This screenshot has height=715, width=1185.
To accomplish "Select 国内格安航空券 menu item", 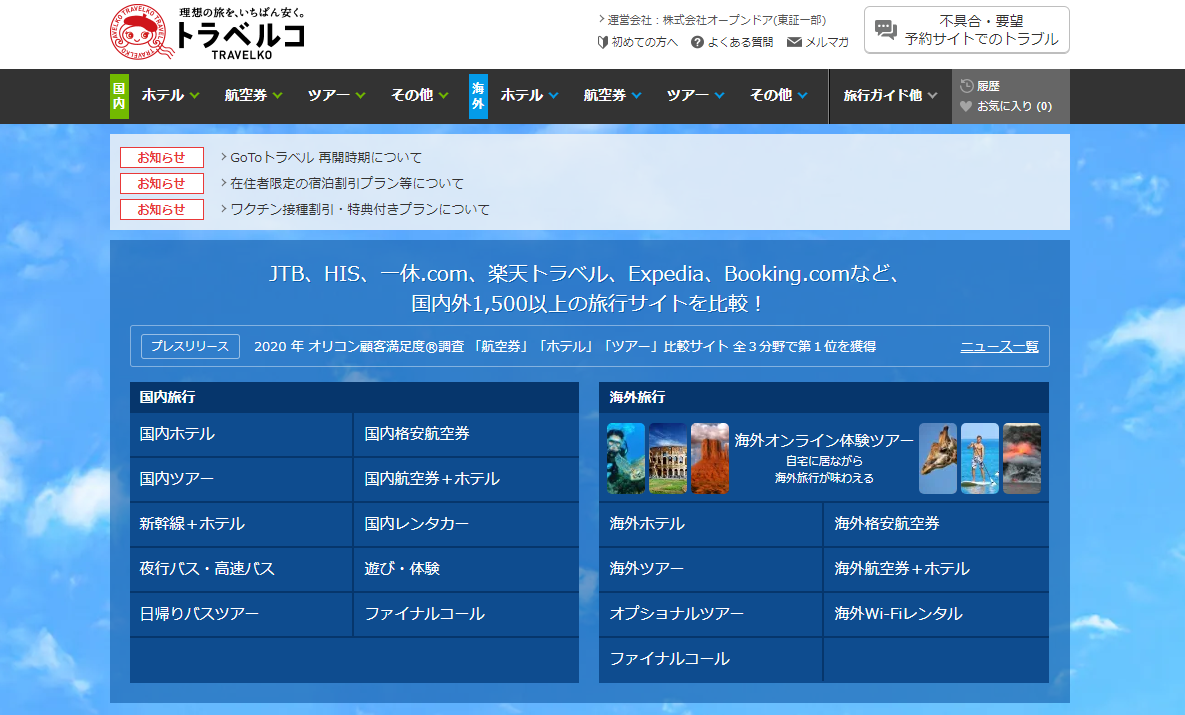I will [466, 434].
